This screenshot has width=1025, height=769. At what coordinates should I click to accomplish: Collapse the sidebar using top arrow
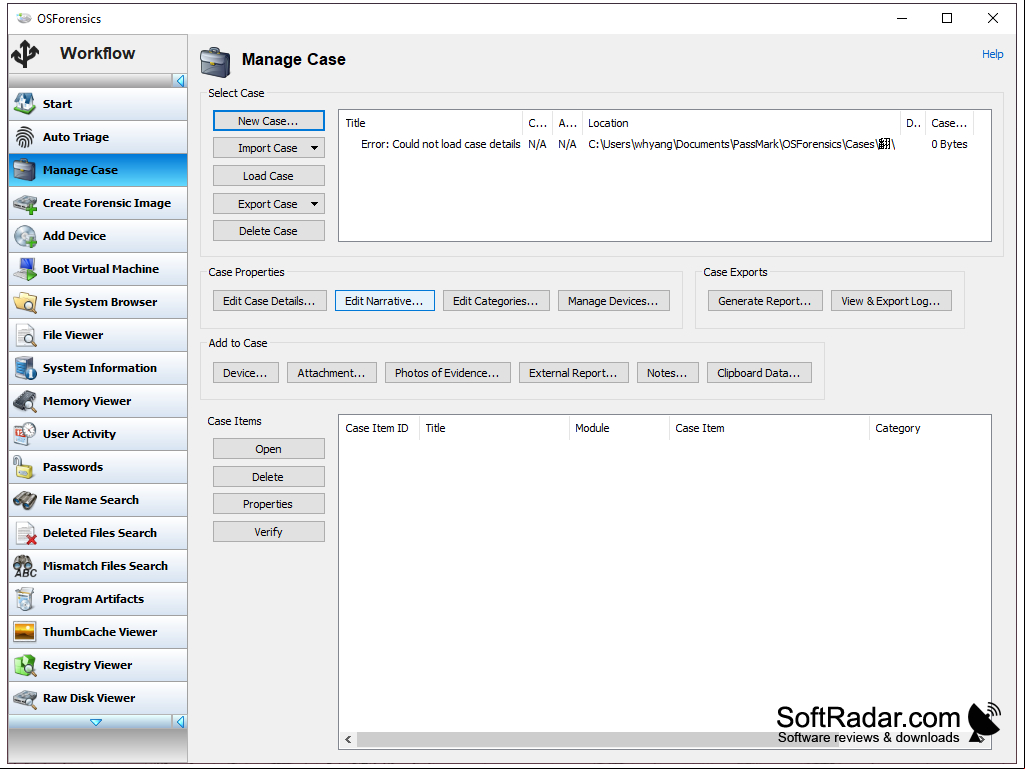[x=180, y=80]
